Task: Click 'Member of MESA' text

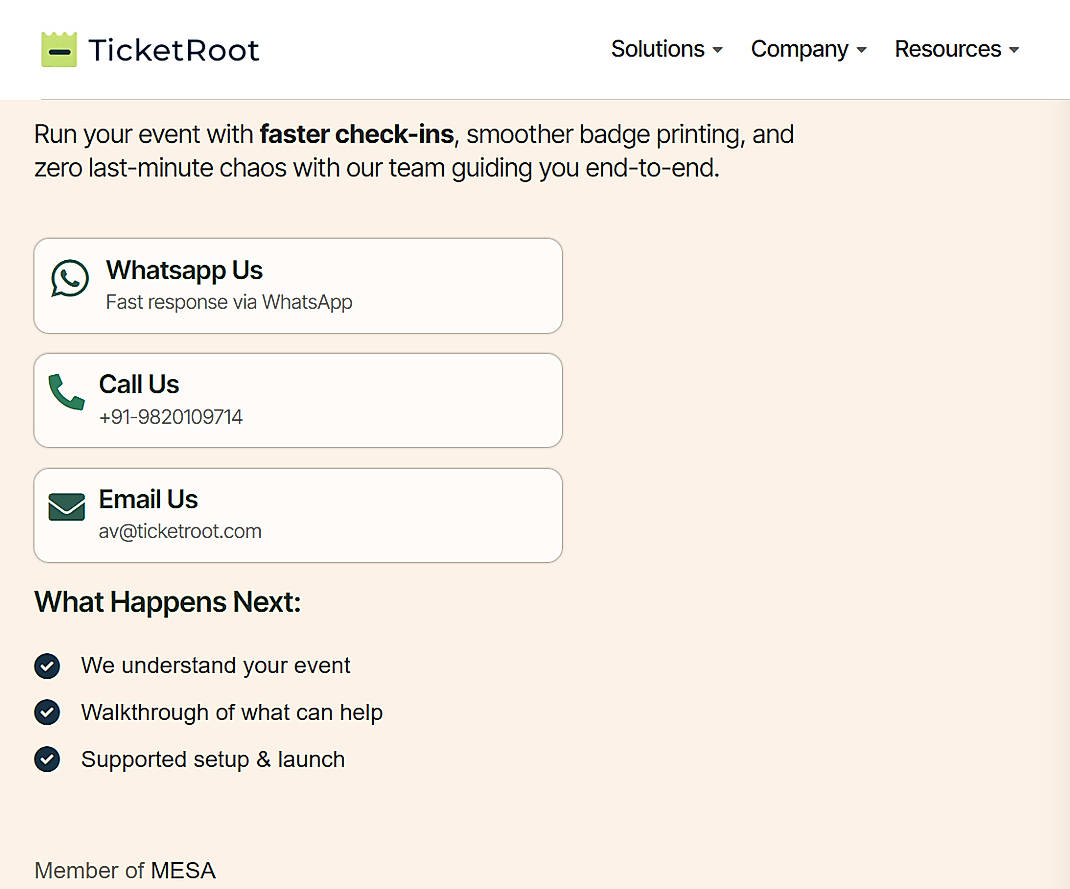Action: [125, 871]
